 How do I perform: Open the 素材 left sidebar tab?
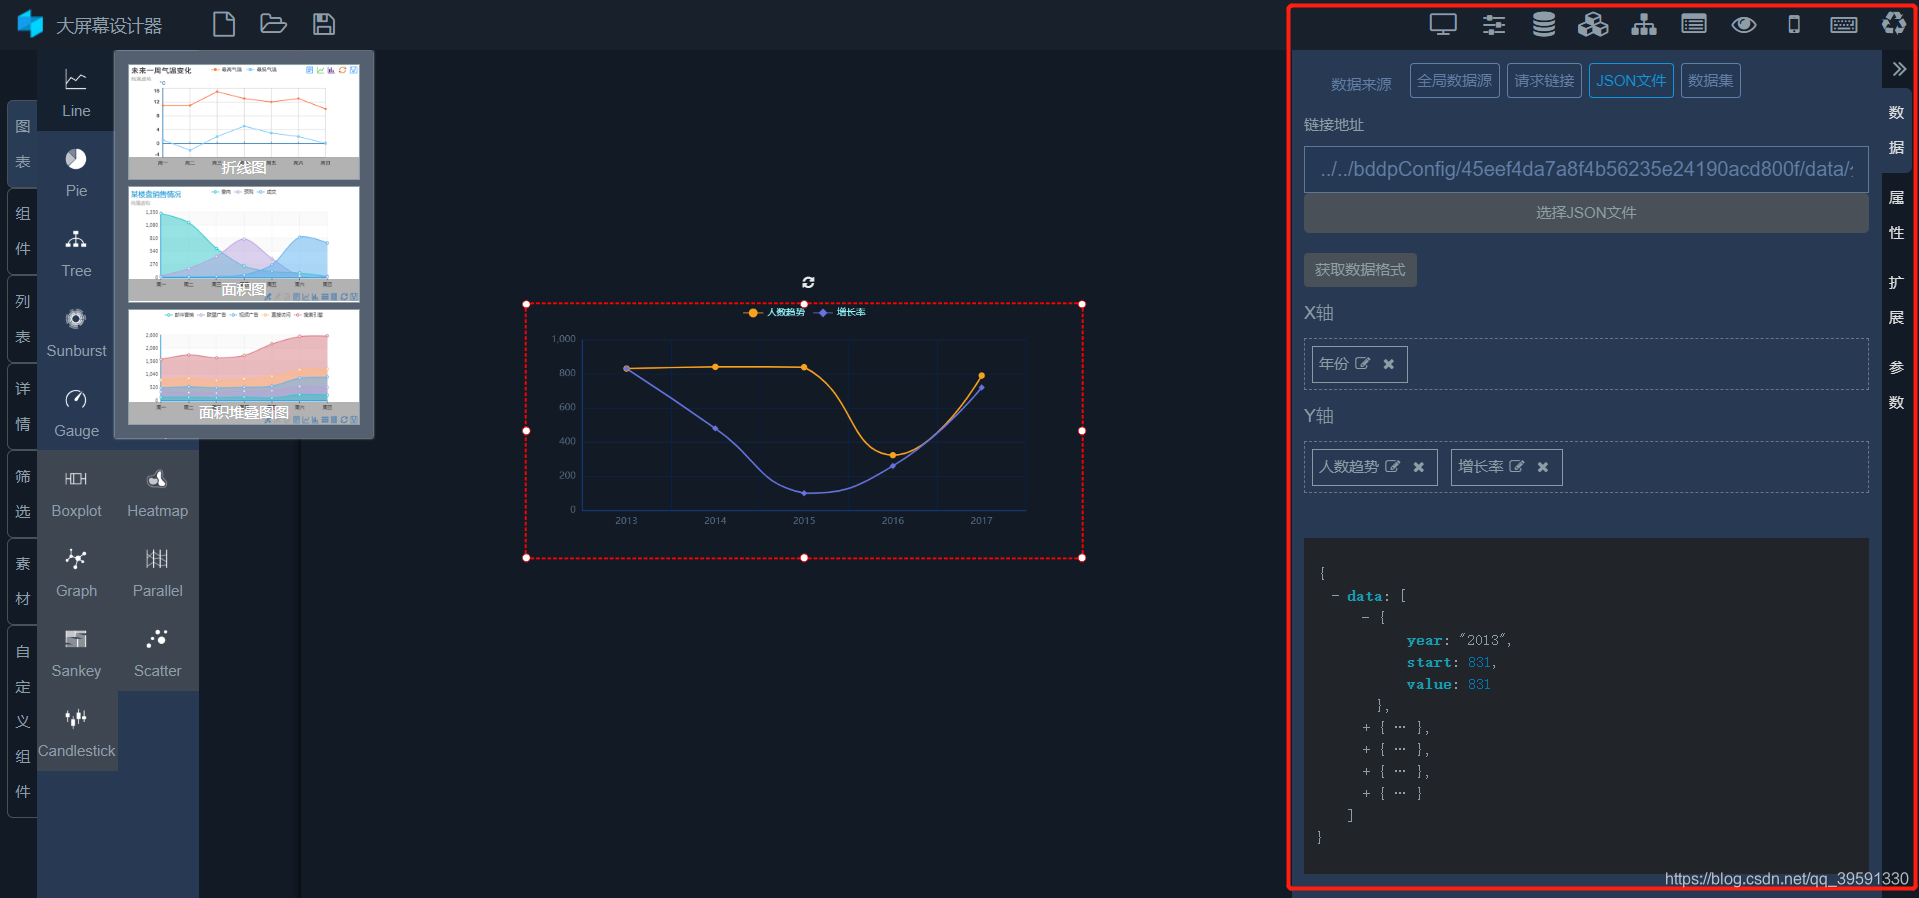click(x=22, y=581)
